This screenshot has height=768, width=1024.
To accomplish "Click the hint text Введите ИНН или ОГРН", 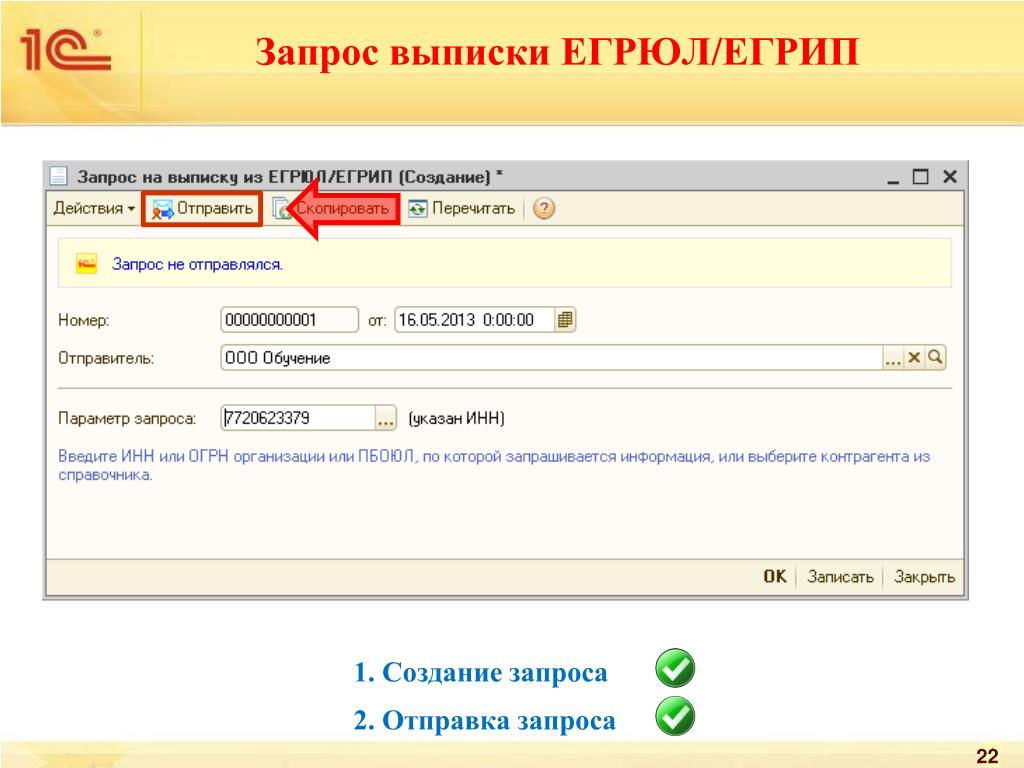I will pyautogui.click(x=494, y=465).
